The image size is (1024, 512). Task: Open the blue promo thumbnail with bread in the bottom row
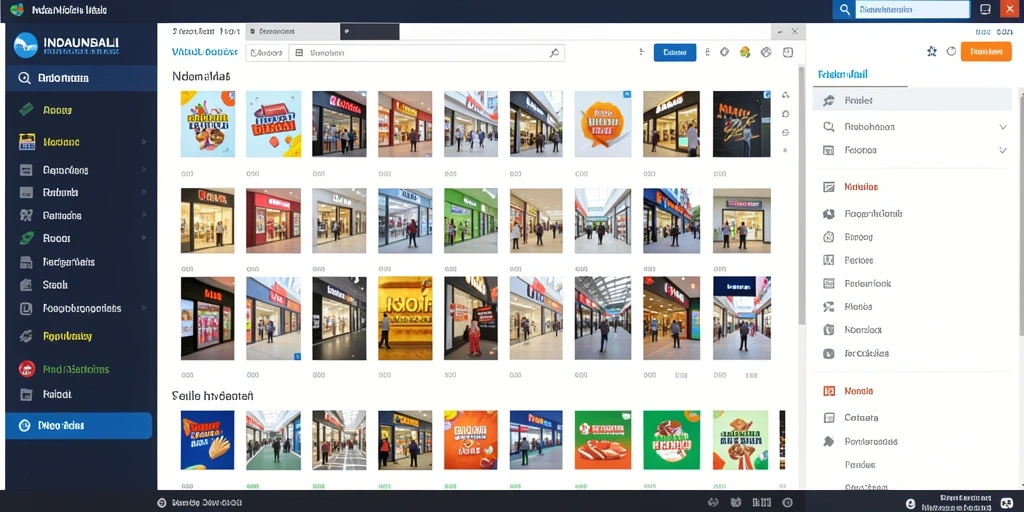tap(208, 440)
